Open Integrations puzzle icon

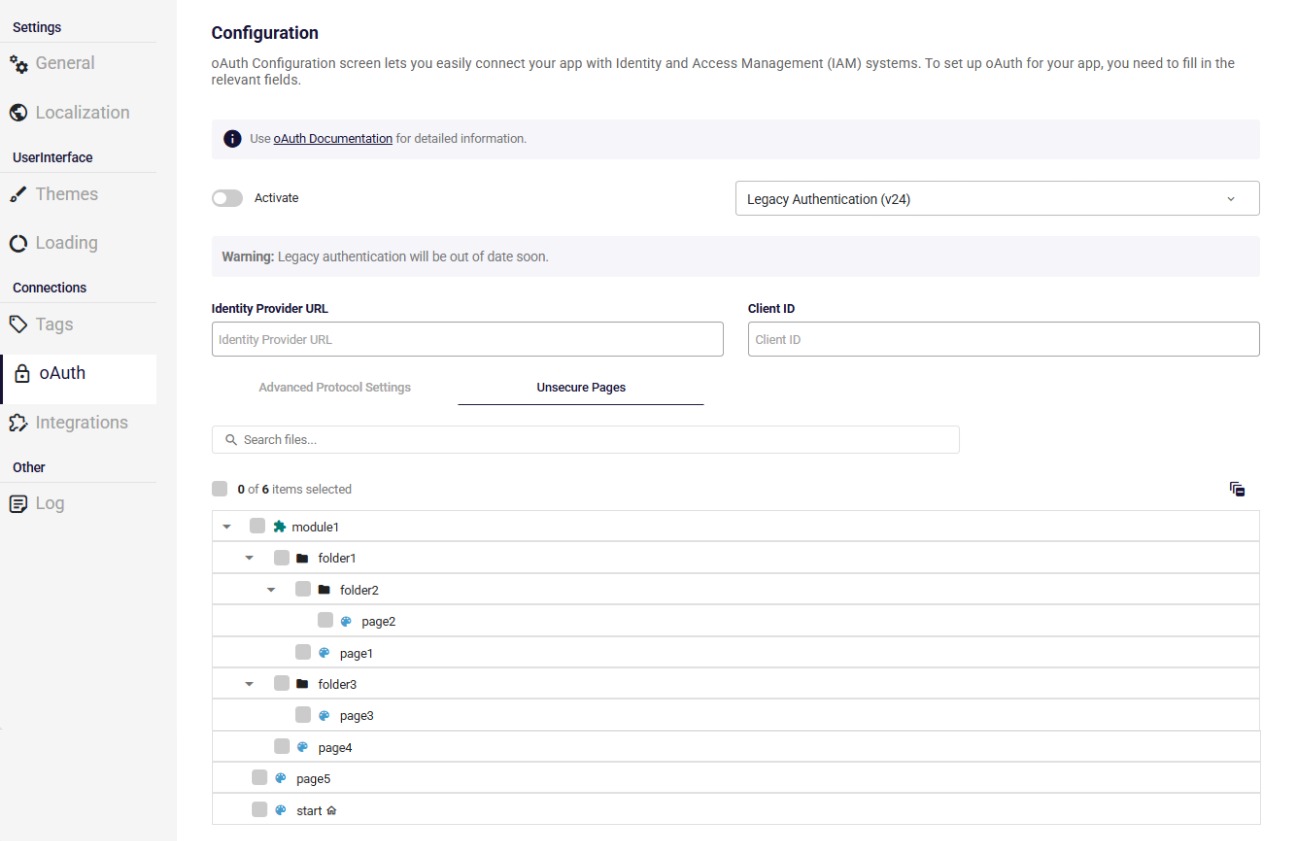19,423
